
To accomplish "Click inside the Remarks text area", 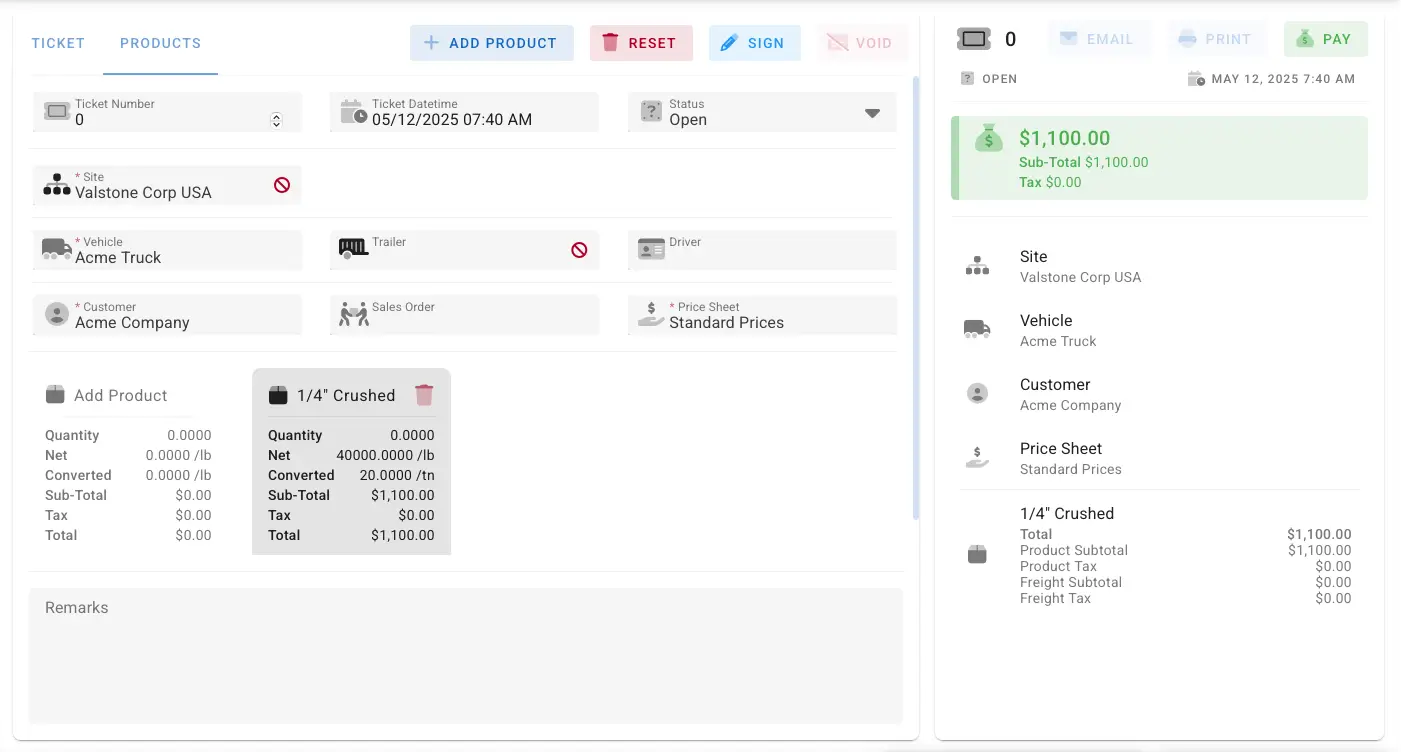I will [466, 655].
